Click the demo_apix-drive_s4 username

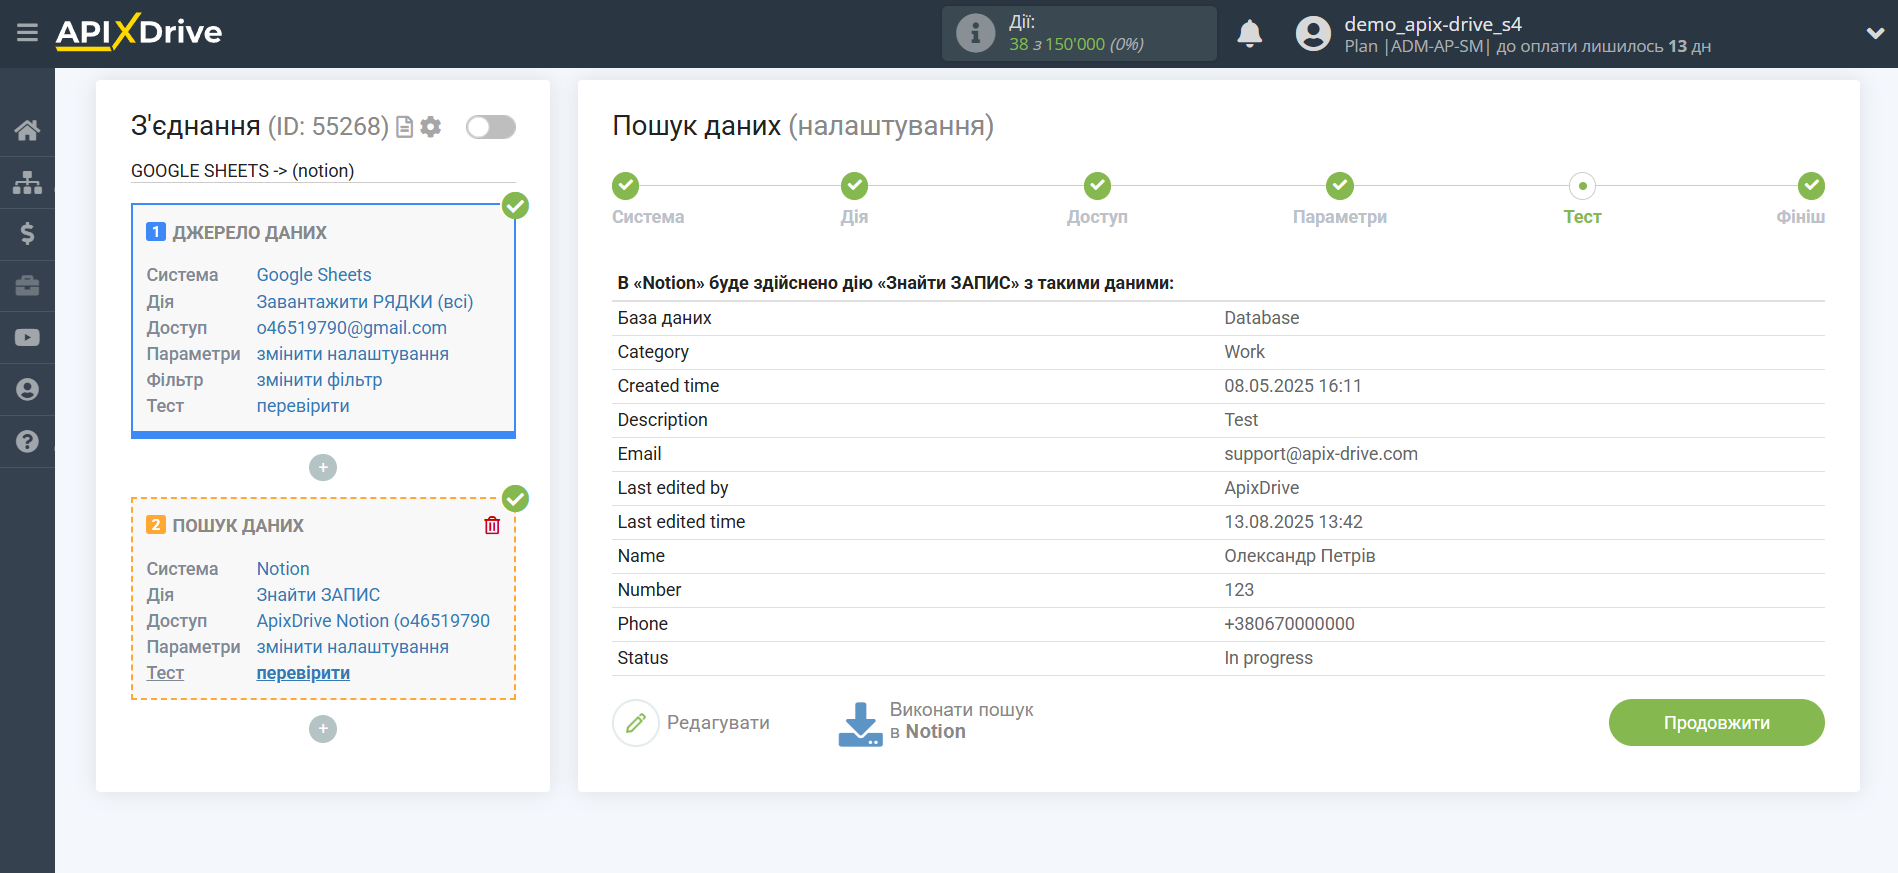[1433, 24]
